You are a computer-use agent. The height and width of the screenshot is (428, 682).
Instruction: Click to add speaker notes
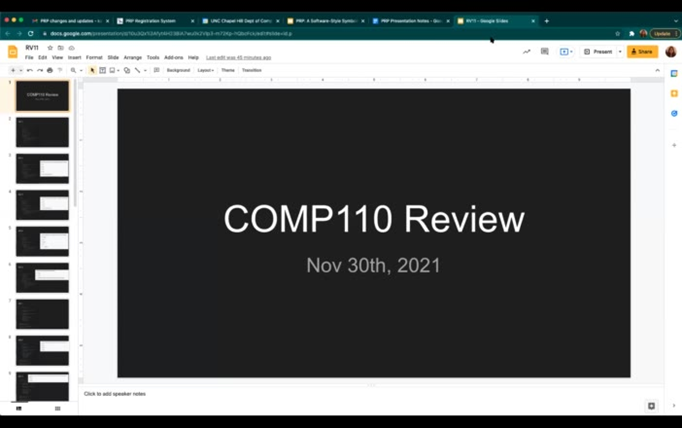click(115, 394)
